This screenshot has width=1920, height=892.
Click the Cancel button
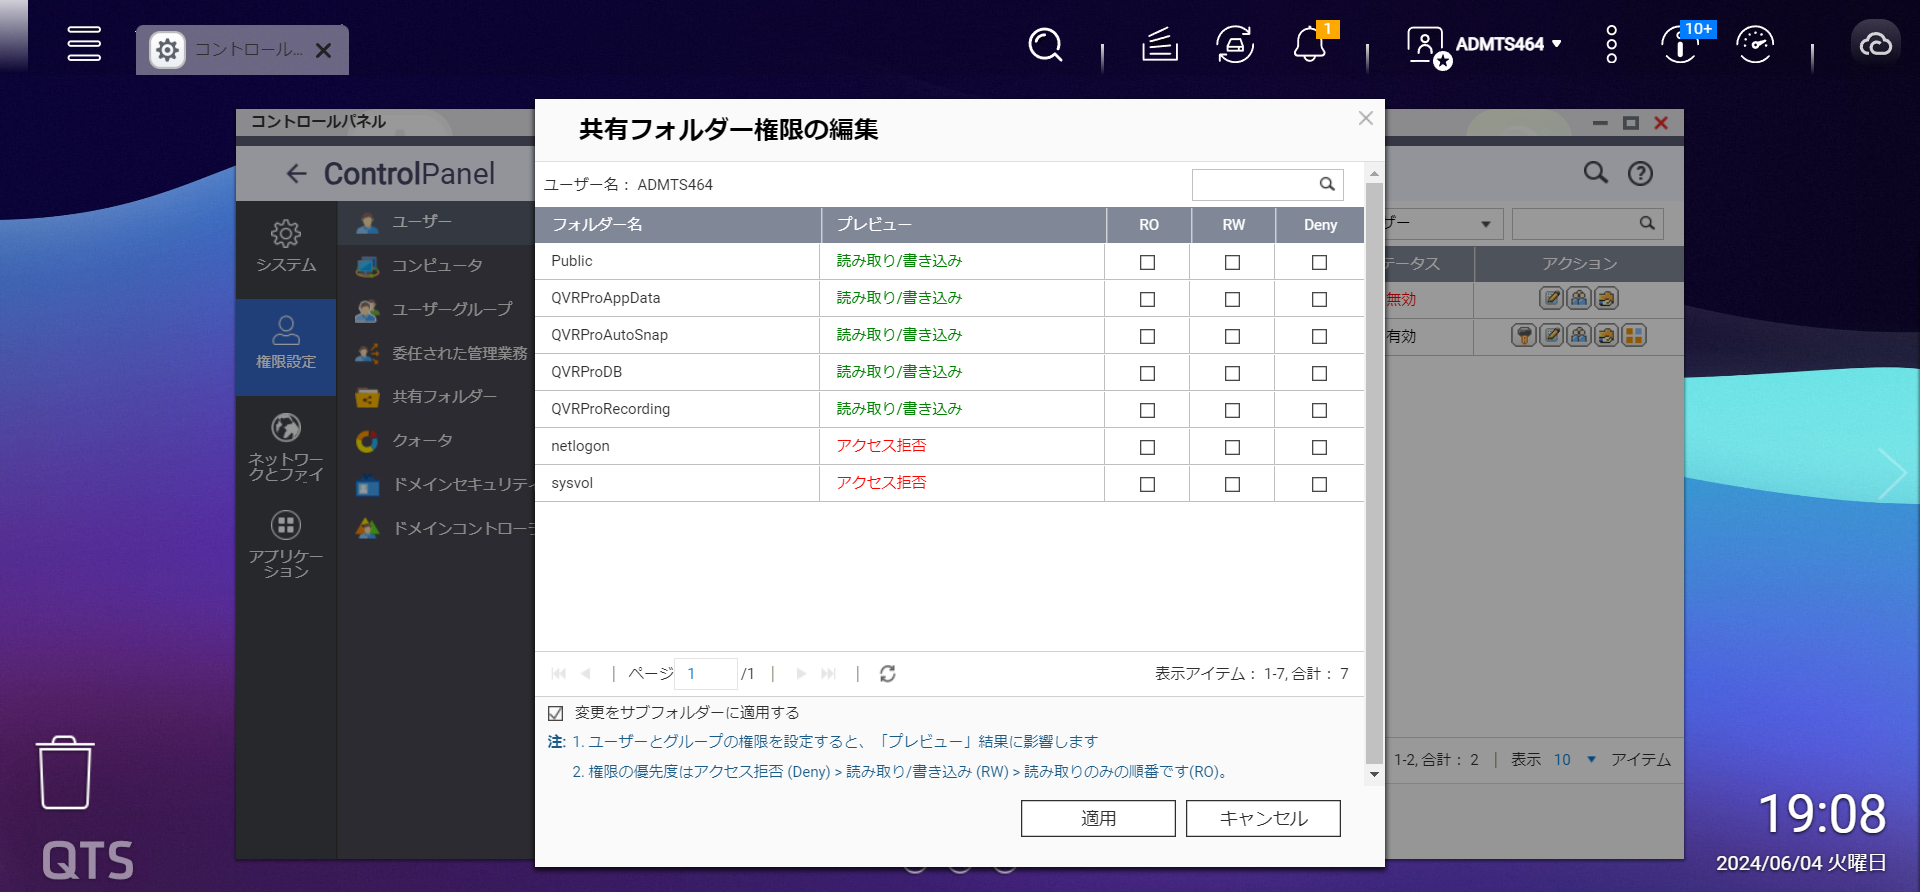point(1263,818)
